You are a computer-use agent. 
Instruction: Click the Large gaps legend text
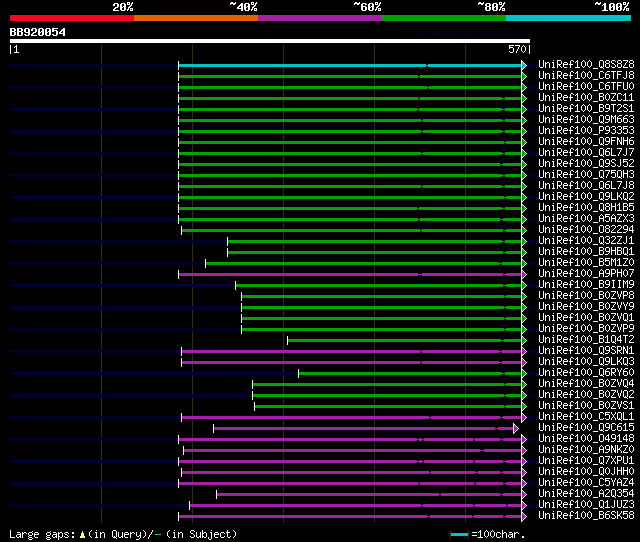[42, 534]
